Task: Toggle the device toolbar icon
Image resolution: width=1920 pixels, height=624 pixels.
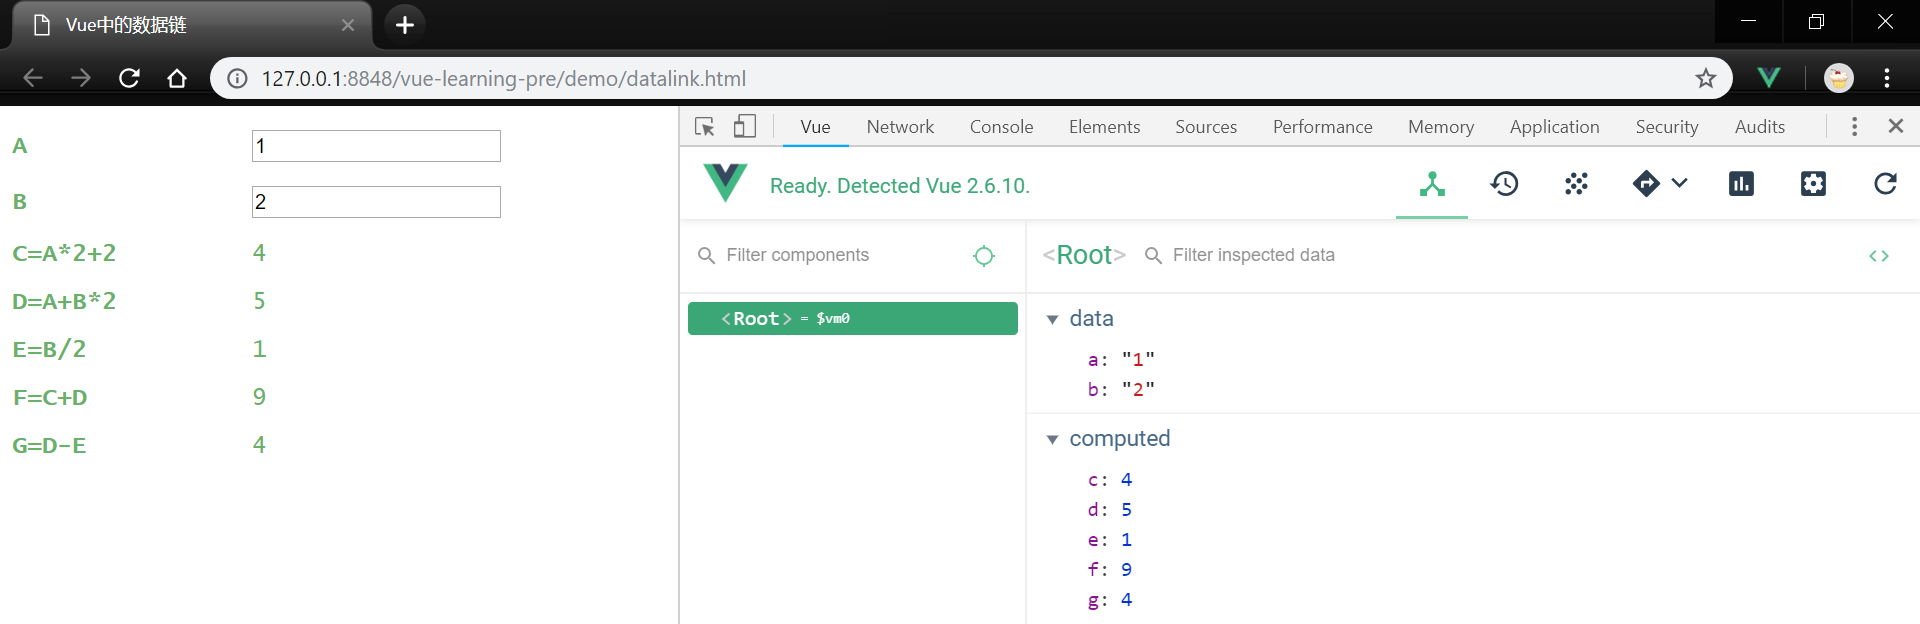Action: pos(745,126)
